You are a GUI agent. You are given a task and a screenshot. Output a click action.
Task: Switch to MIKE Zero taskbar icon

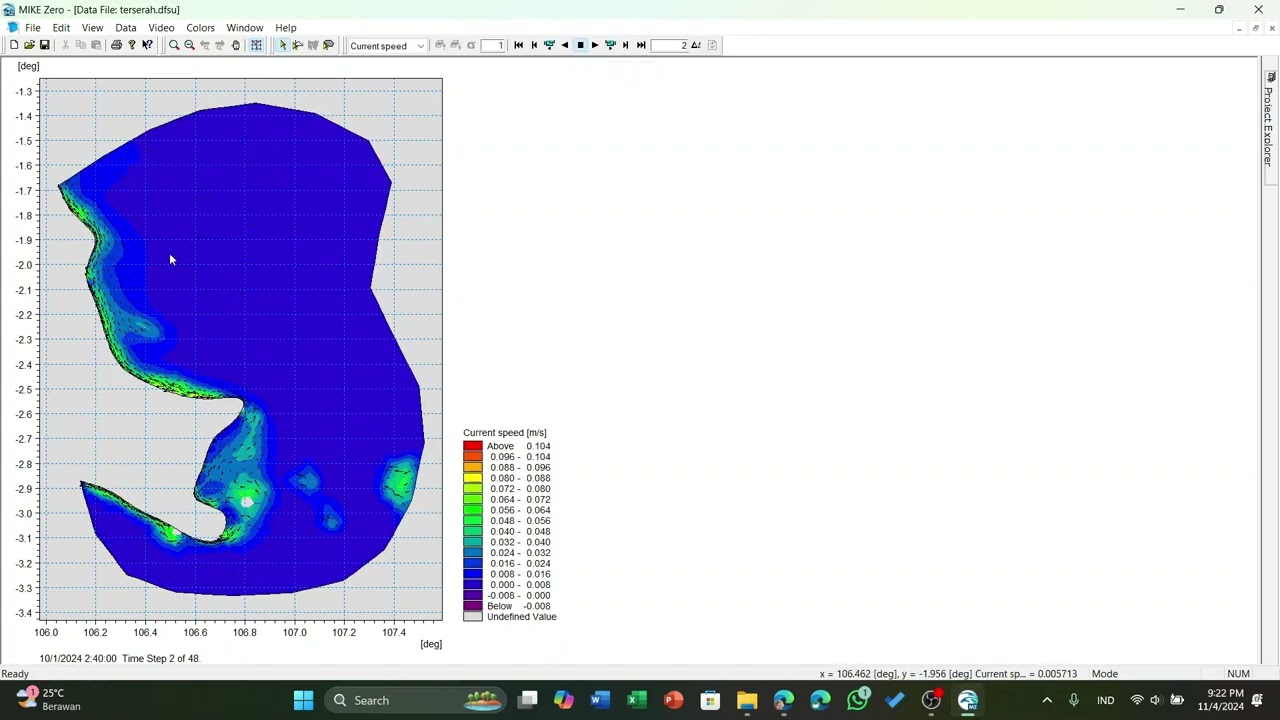click(968, 700)
